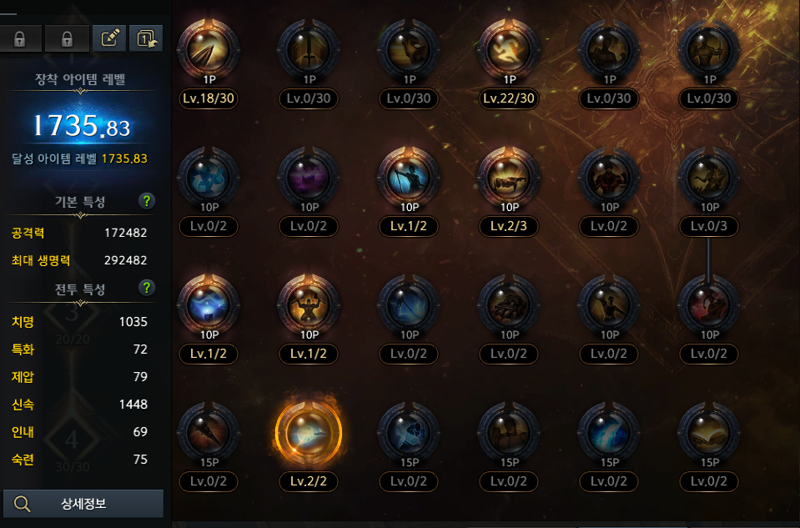800x528 pixels.
Task: Select the blue lightning 15P node
Action: click(x=609, y=433)
